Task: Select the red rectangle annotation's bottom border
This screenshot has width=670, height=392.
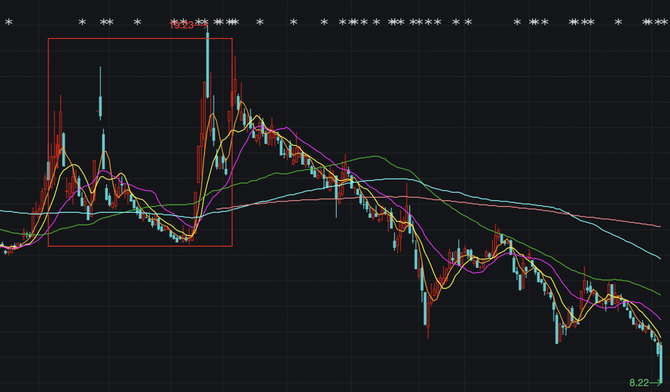Action: (x=140, y=246)
